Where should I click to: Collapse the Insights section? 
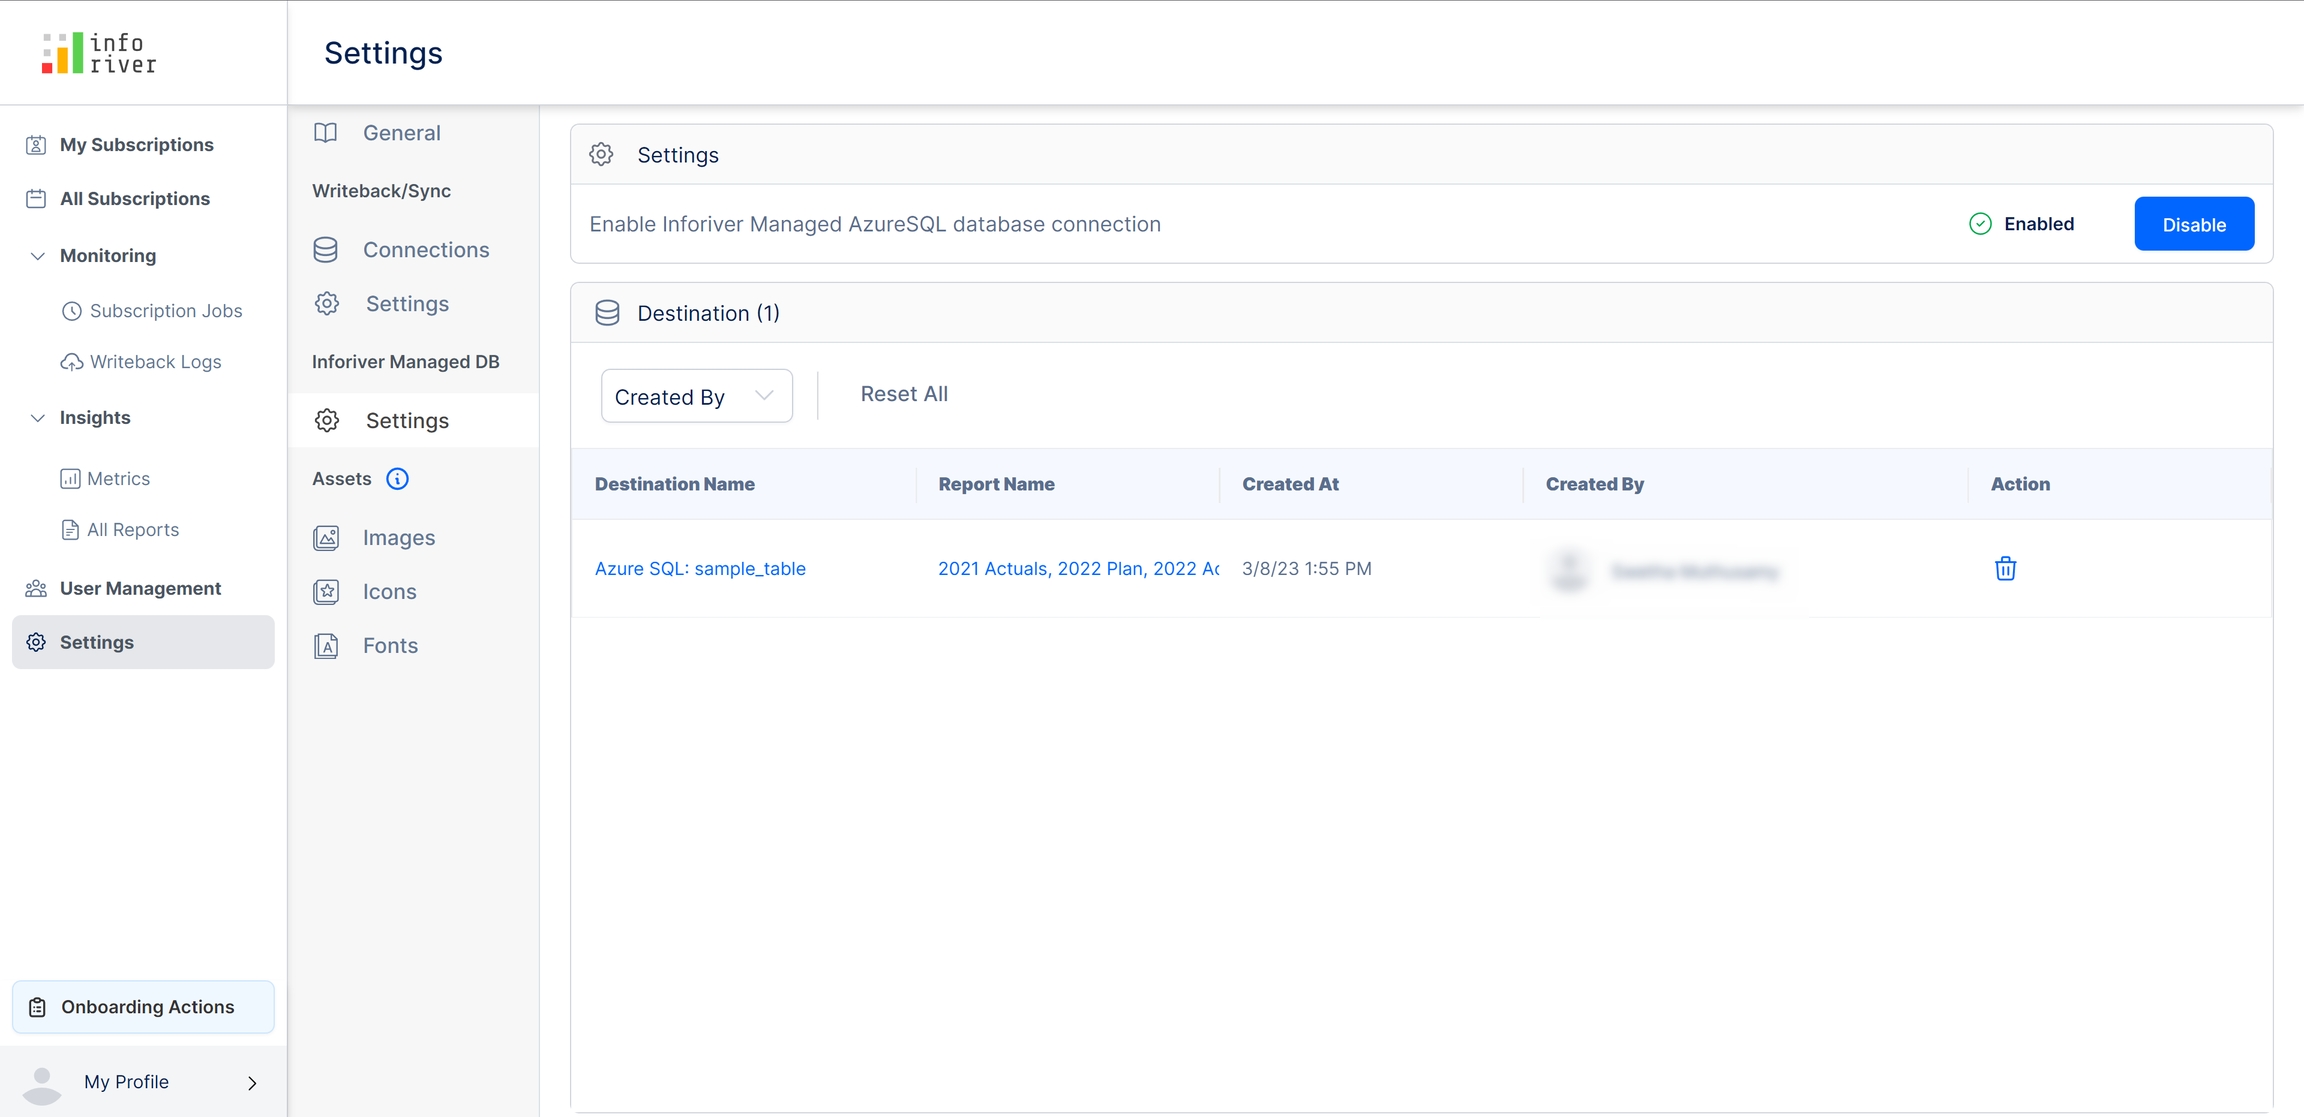coord(38,418)
